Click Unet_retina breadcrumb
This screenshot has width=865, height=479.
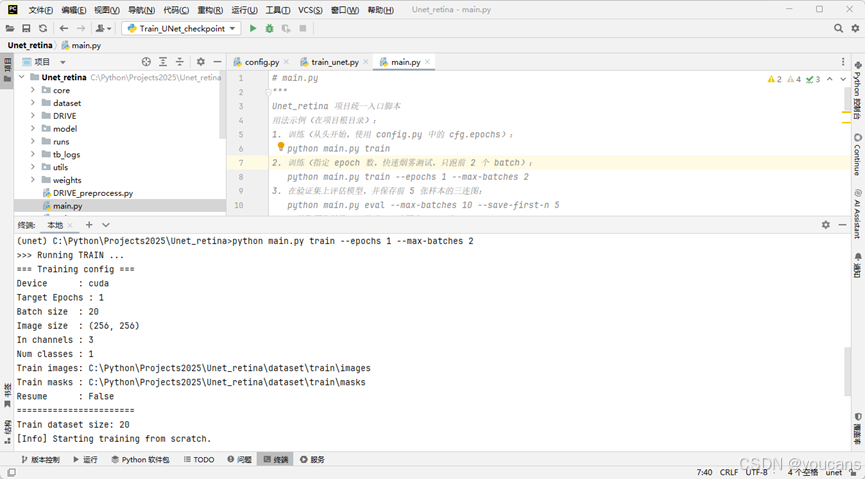(30, 45)
